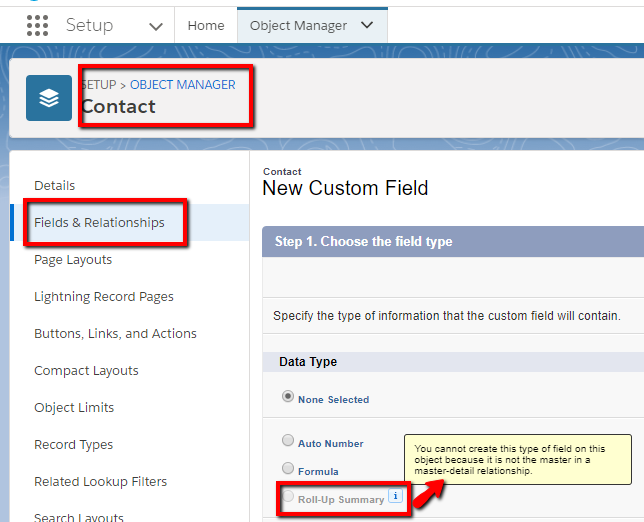Expand the Setup app dropdown chevron
The width and height of the screenshot is (644, 522).
pos(155,26)
